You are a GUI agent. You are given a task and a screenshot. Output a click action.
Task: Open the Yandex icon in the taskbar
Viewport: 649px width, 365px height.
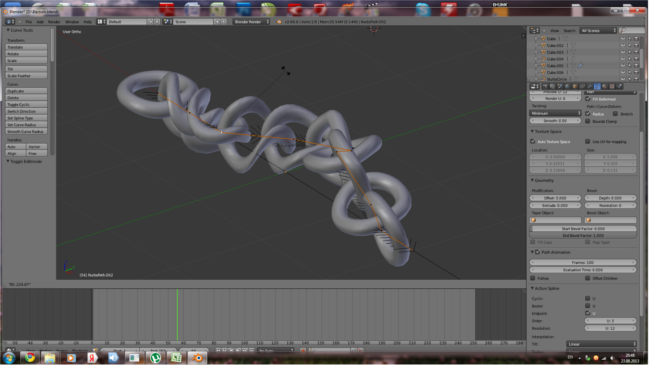tap(92, 357)
